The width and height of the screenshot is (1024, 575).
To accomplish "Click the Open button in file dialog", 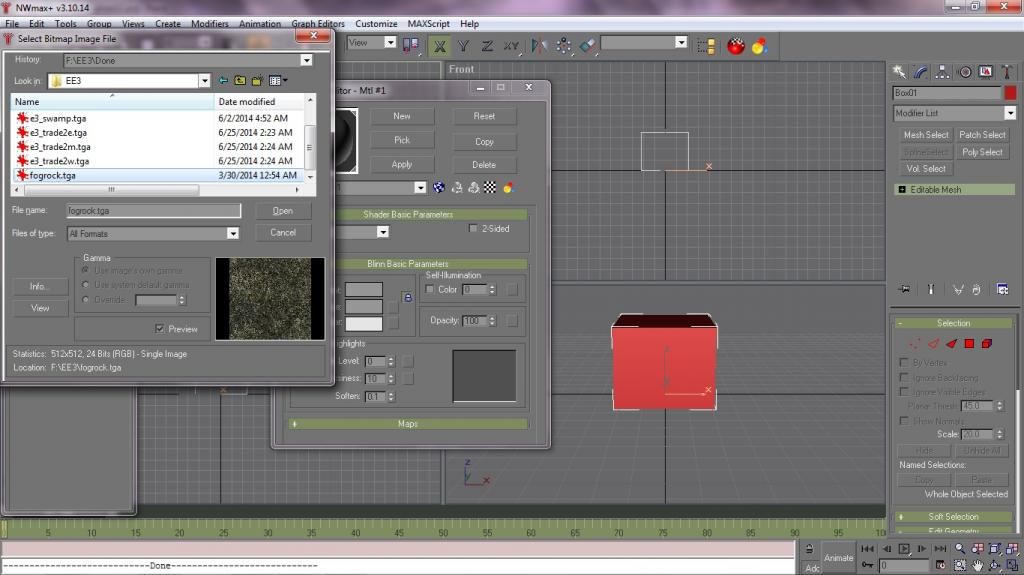I will tap(283, 211).
